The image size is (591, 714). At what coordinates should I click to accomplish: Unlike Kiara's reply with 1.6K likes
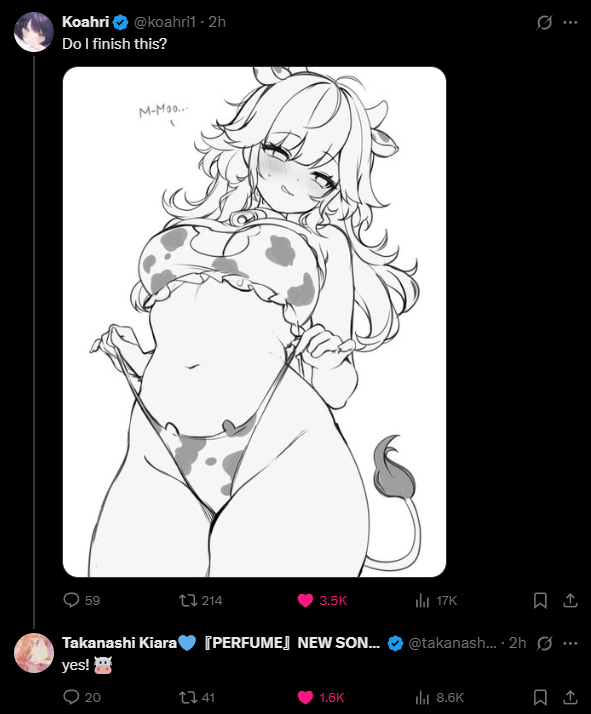pos(321,697)
